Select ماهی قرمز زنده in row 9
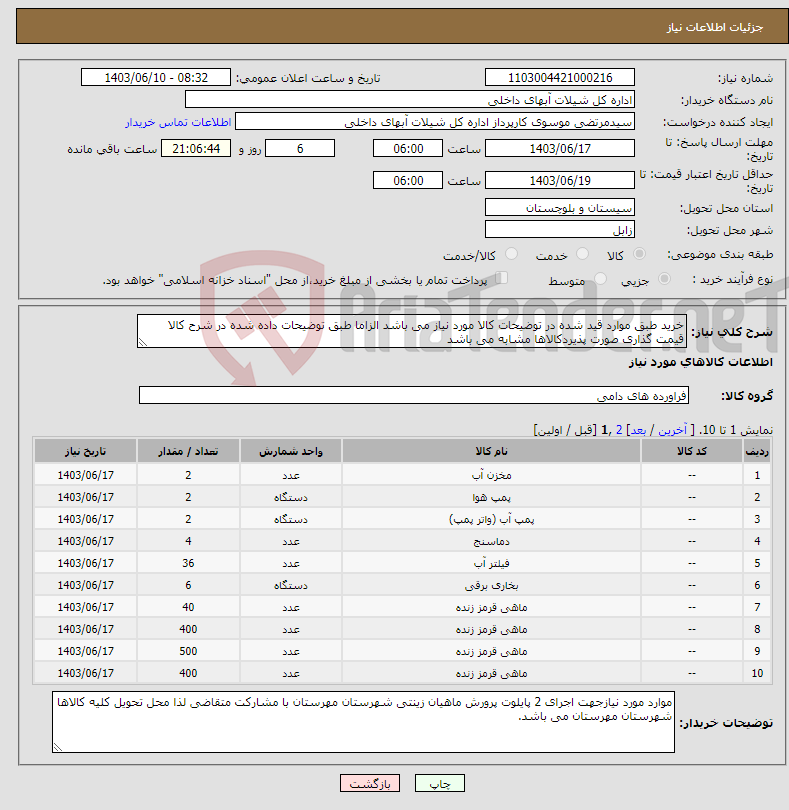Viewport: 789px width, 810px height. pos(491,651)
